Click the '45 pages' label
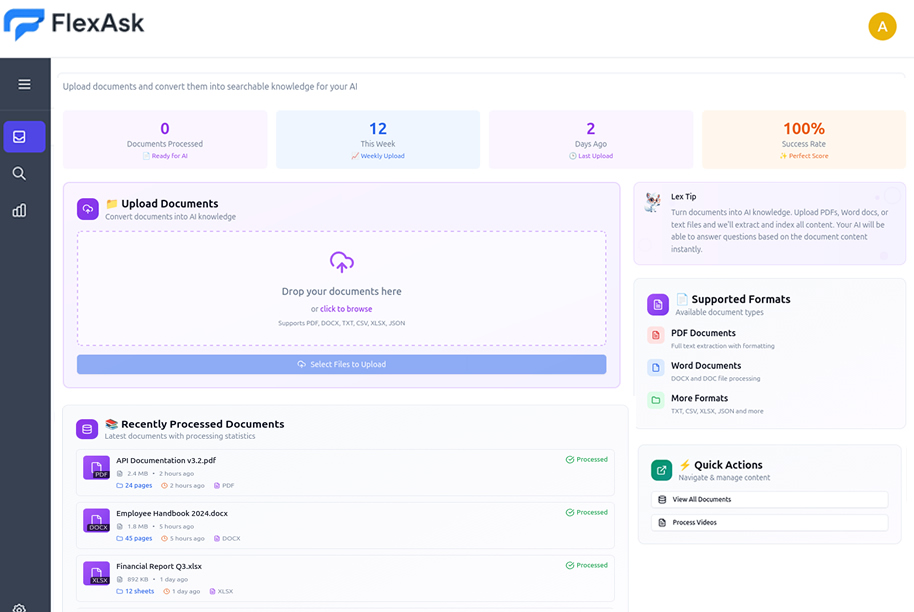This screenshot has width=914, height=612. point(138,539)
